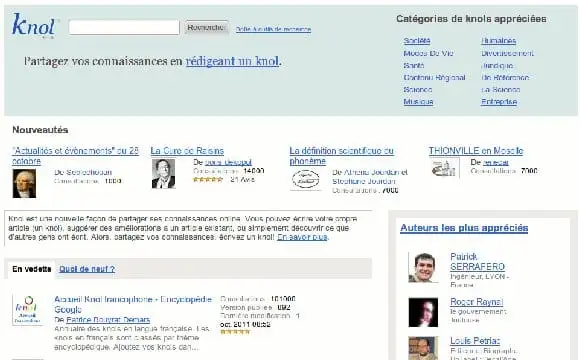580x360 pixels.
Task: Open the Contenu Régional category
Action: tap(434, 78)
